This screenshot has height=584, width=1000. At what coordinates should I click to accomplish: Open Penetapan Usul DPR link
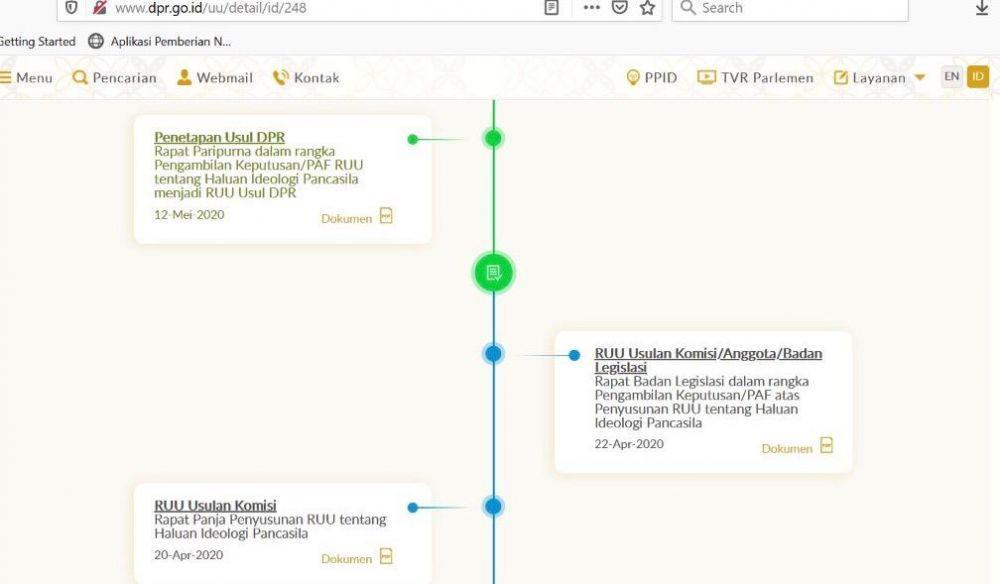pos(219,137)
